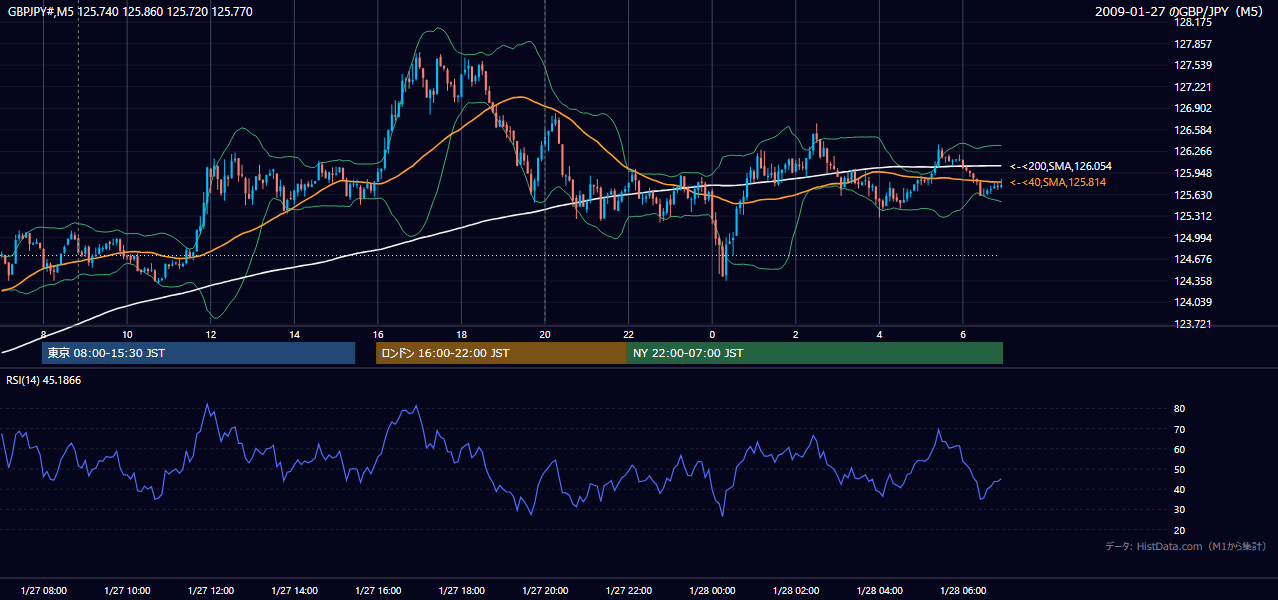Click price axis value 125.948
The height and width of the screenshot is (600, 1278).
pyautogui.click(x=1193, y=173)
